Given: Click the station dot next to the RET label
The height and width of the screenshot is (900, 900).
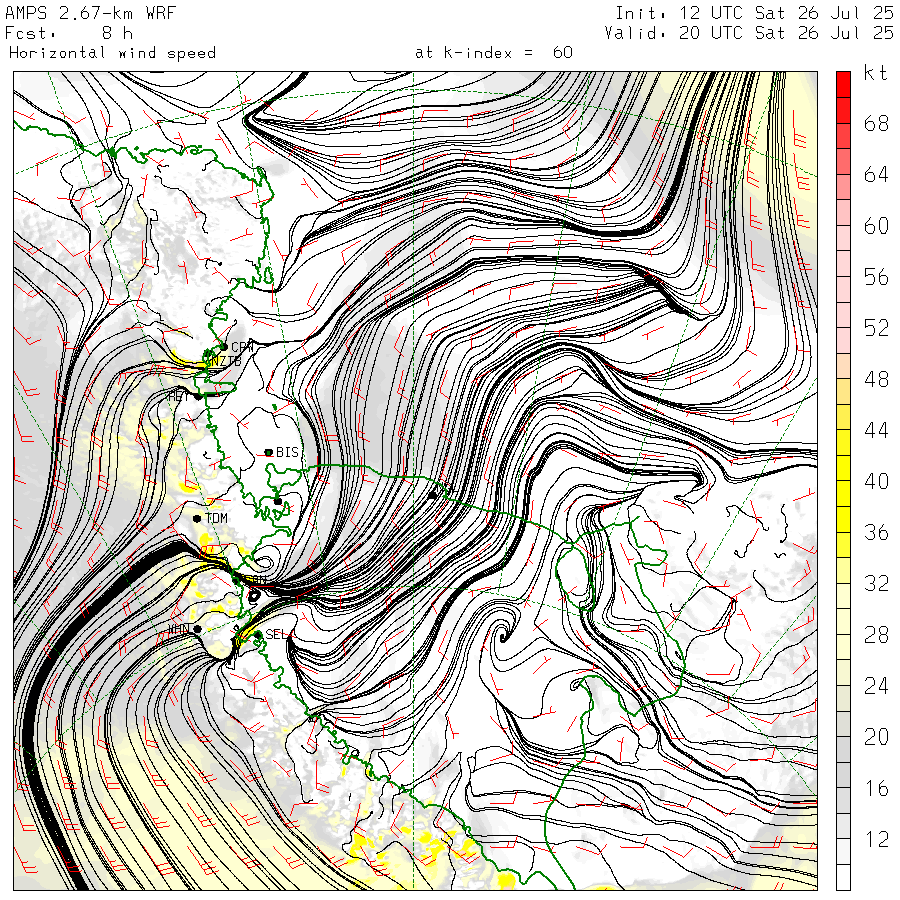Looking at the screenshot, I should pyautogui.click(x=198, y=396).
